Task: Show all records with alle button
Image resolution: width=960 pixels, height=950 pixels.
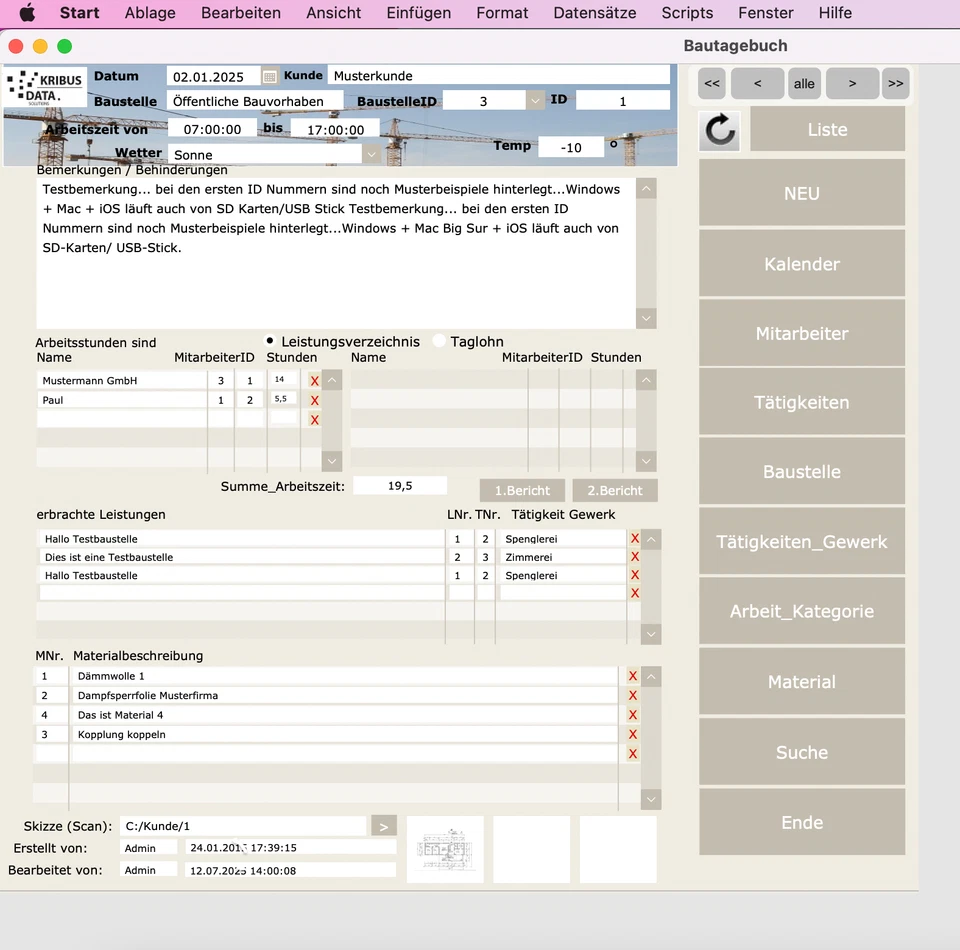Action: click(804, 83)
